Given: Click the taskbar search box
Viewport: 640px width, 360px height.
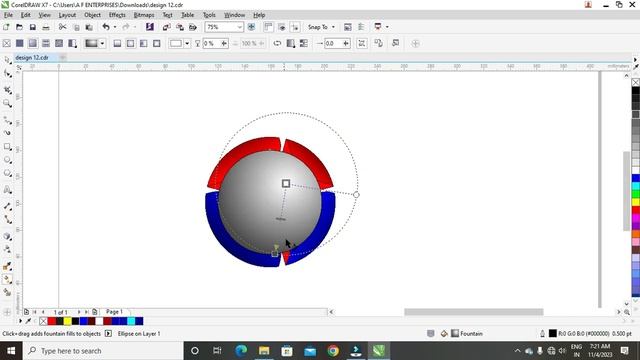Looking at the screenshot, I should [103, 351].
